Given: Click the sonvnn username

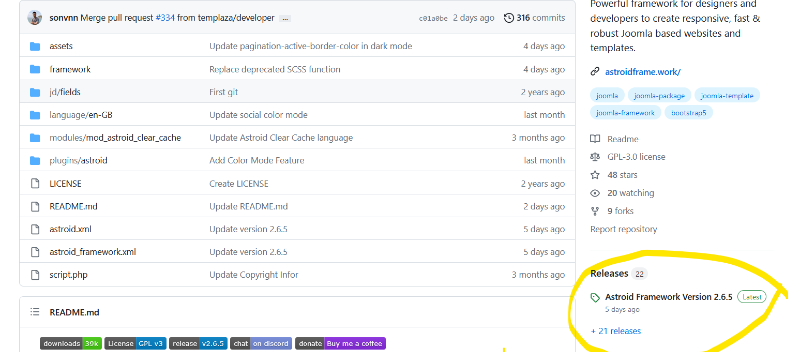Looking at the screenshot, I should [64, 18].
